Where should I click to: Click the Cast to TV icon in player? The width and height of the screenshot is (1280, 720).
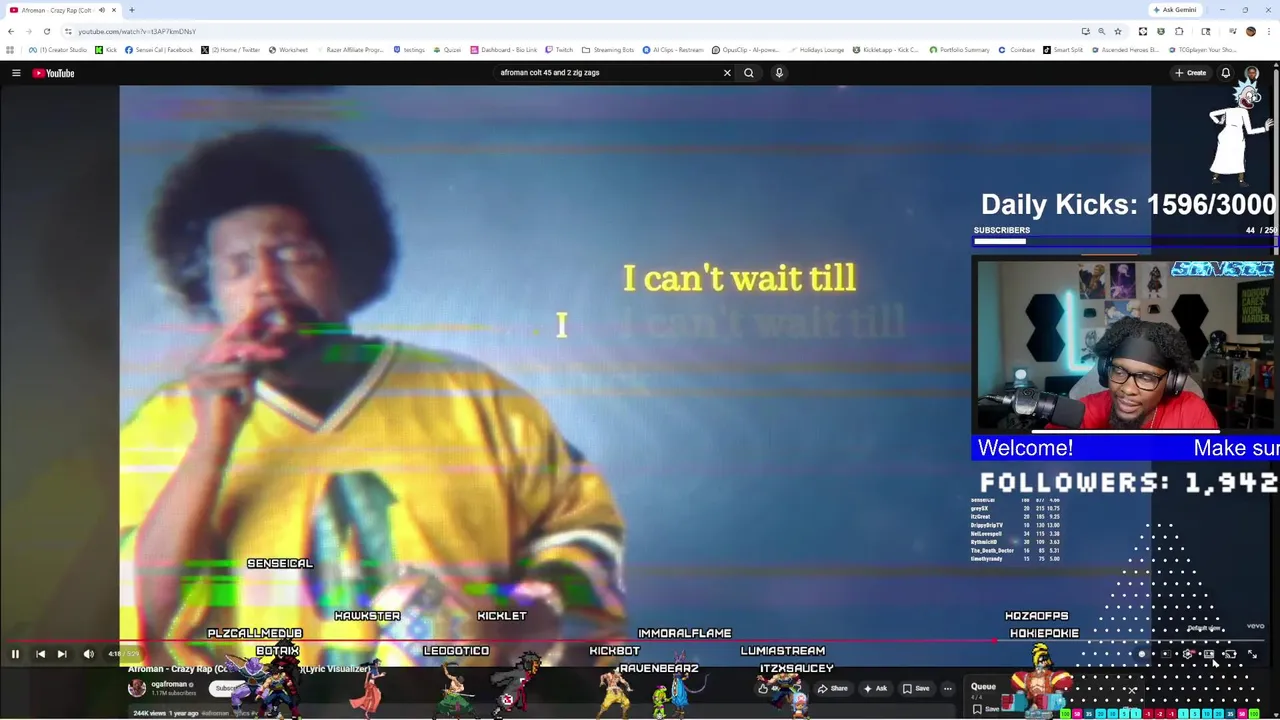(1231, 654)
